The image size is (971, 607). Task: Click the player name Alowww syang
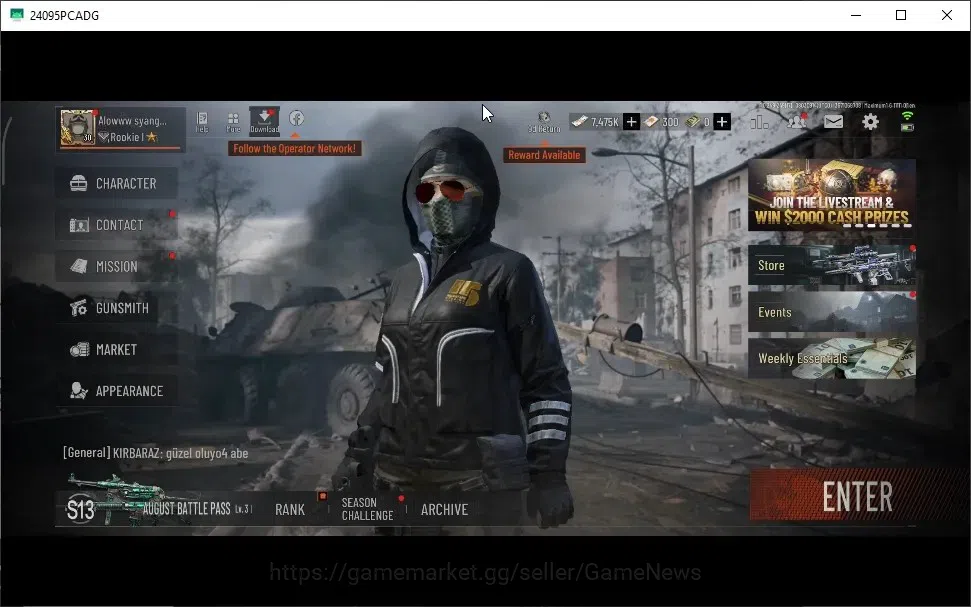(133, 121)
